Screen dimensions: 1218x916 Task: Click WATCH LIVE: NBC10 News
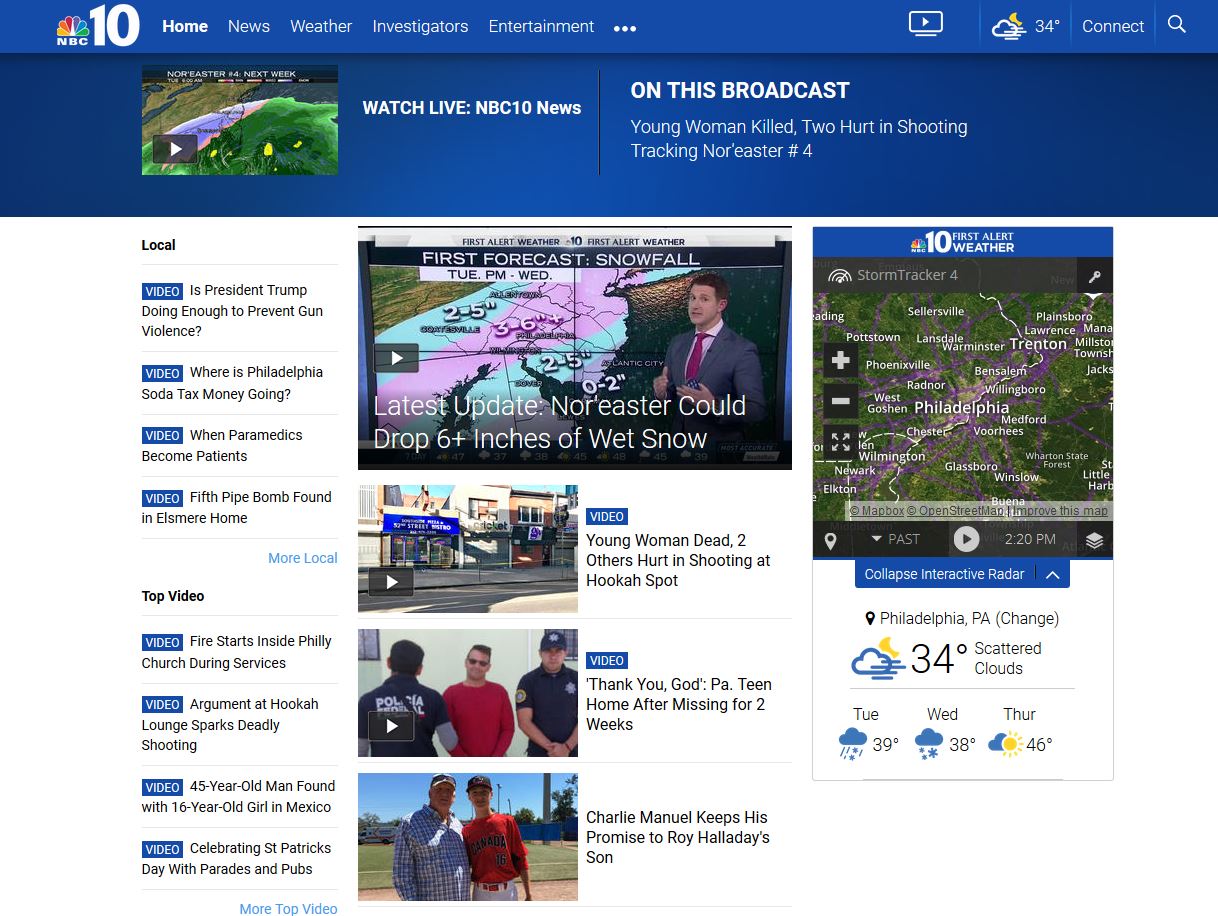pyautogui.click(x=472, y=108)
